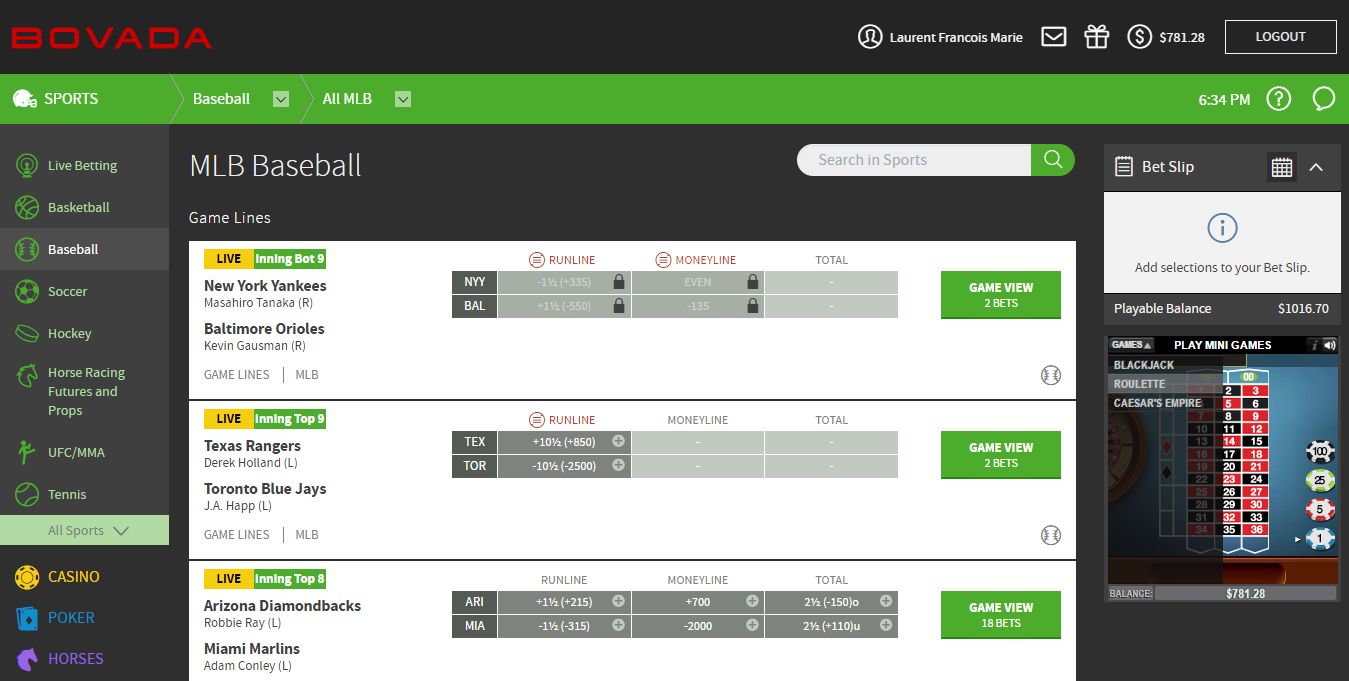Mute the mini games sound speaker icon

click(x=1329, y=345)
